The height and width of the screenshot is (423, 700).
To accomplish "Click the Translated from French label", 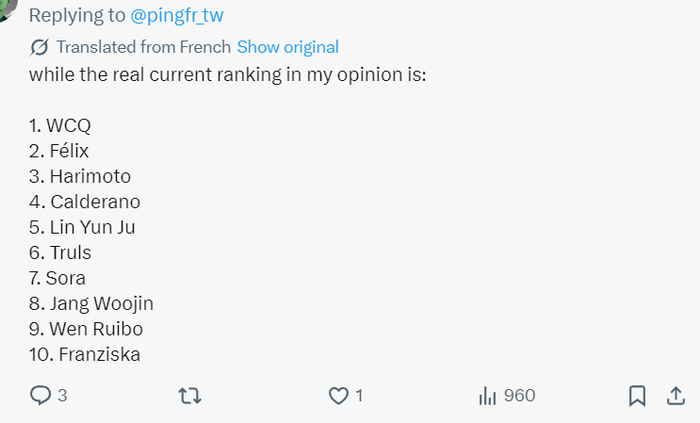I will coord(144,47).
